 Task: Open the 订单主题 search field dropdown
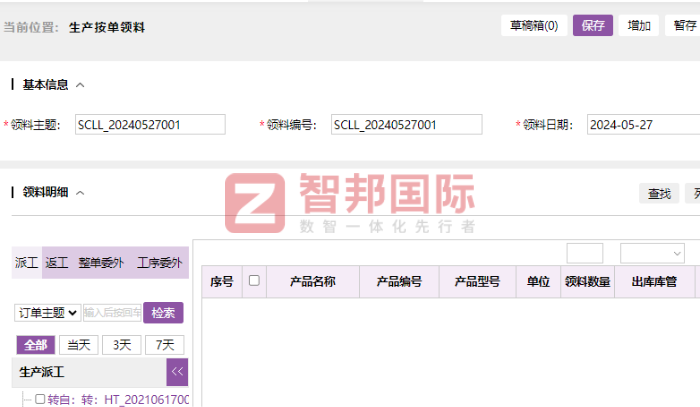(47, 313)
